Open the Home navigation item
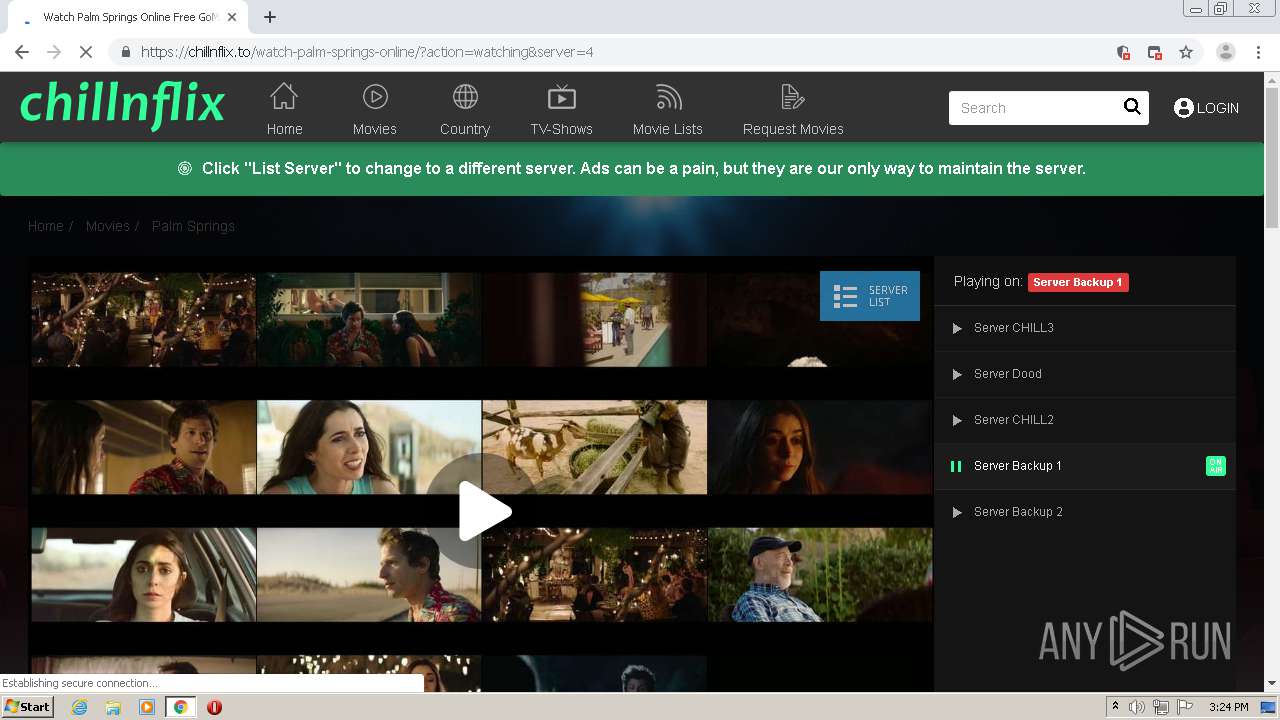 284,109
